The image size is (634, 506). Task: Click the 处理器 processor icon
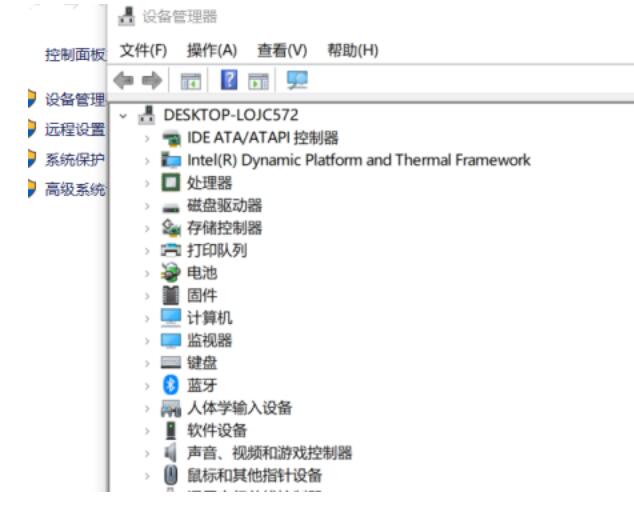pyautogui.click(x=170, y=183)
